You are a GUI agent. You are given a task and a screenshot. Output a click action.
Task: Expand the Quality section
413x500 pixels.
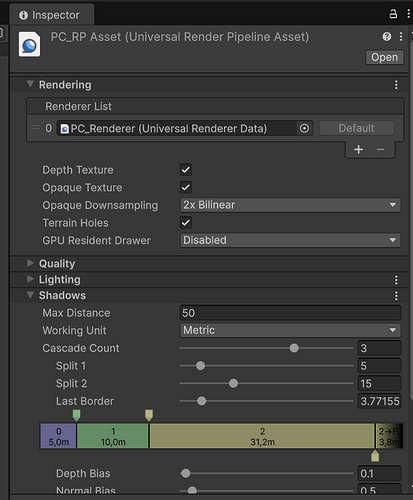(57, 263)
